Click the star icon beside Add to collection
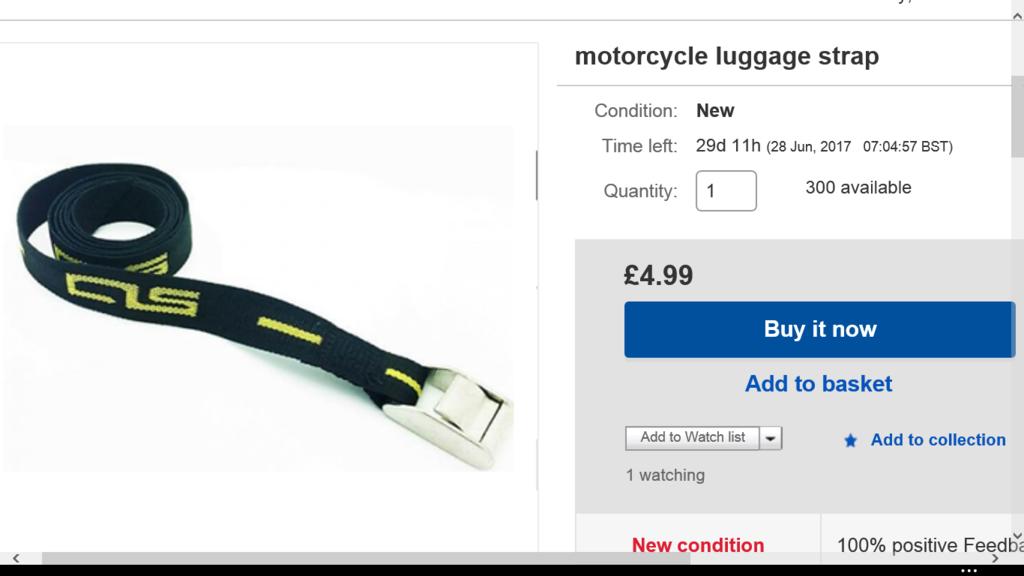The height and width of the screenshot is (576, 1024). point(850,441)
